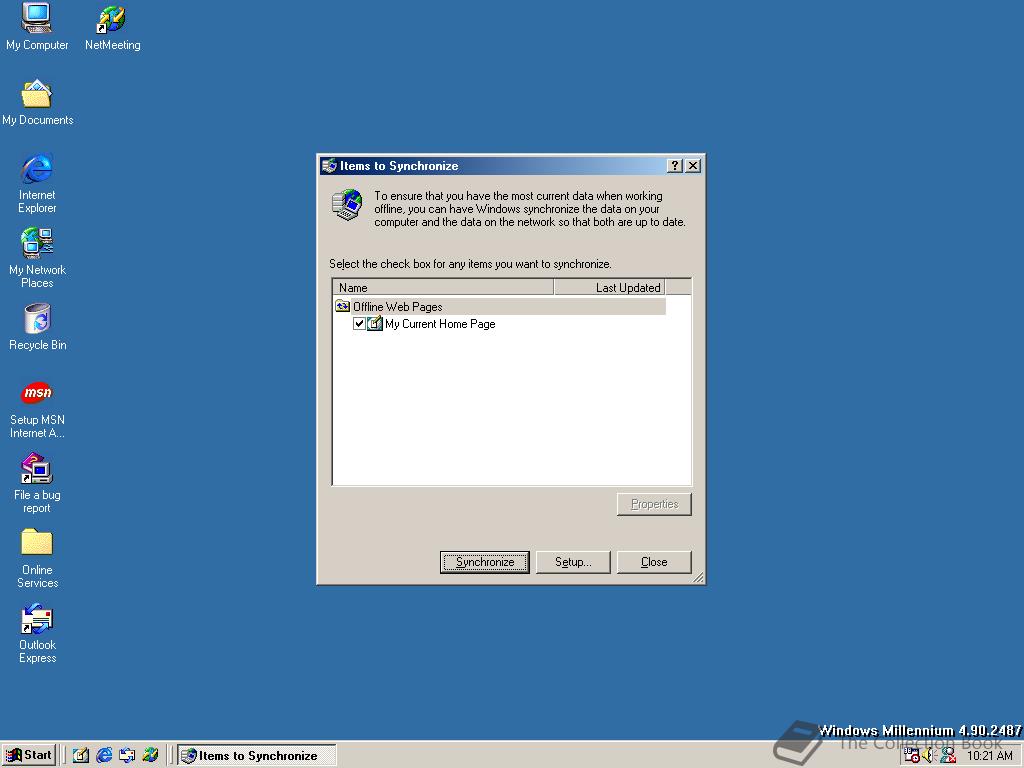Click the fourth quick launch icon beside Outlook Express
The image size is (1024, 768).
pyautogui.click(x=150, y=756)
